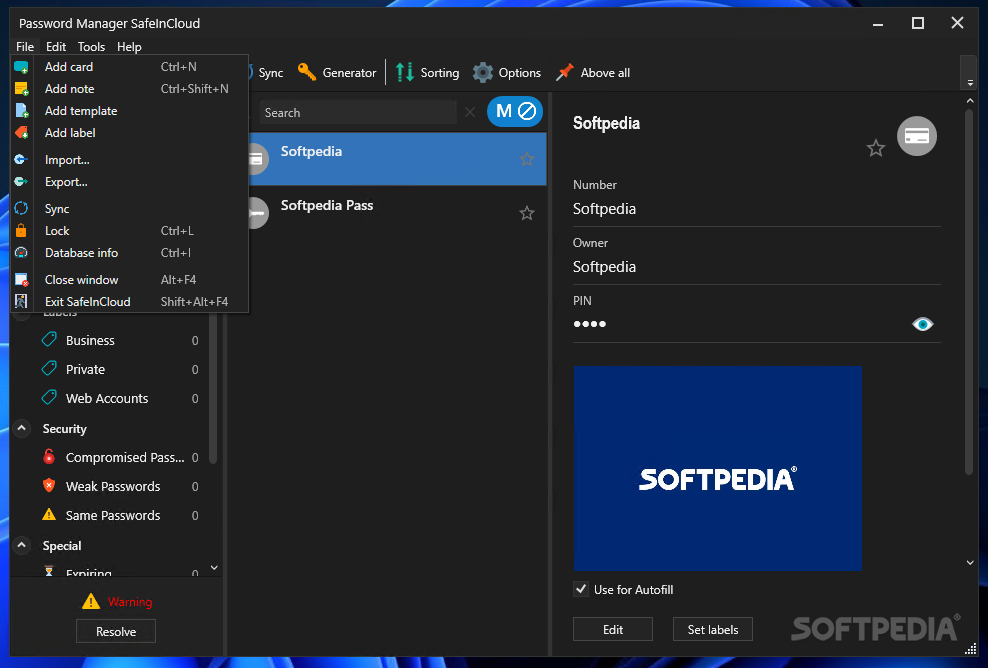Click the Generator key icon in toolbar
The height and width of the screenshot is (668, 988).
[x=307, y=72]
